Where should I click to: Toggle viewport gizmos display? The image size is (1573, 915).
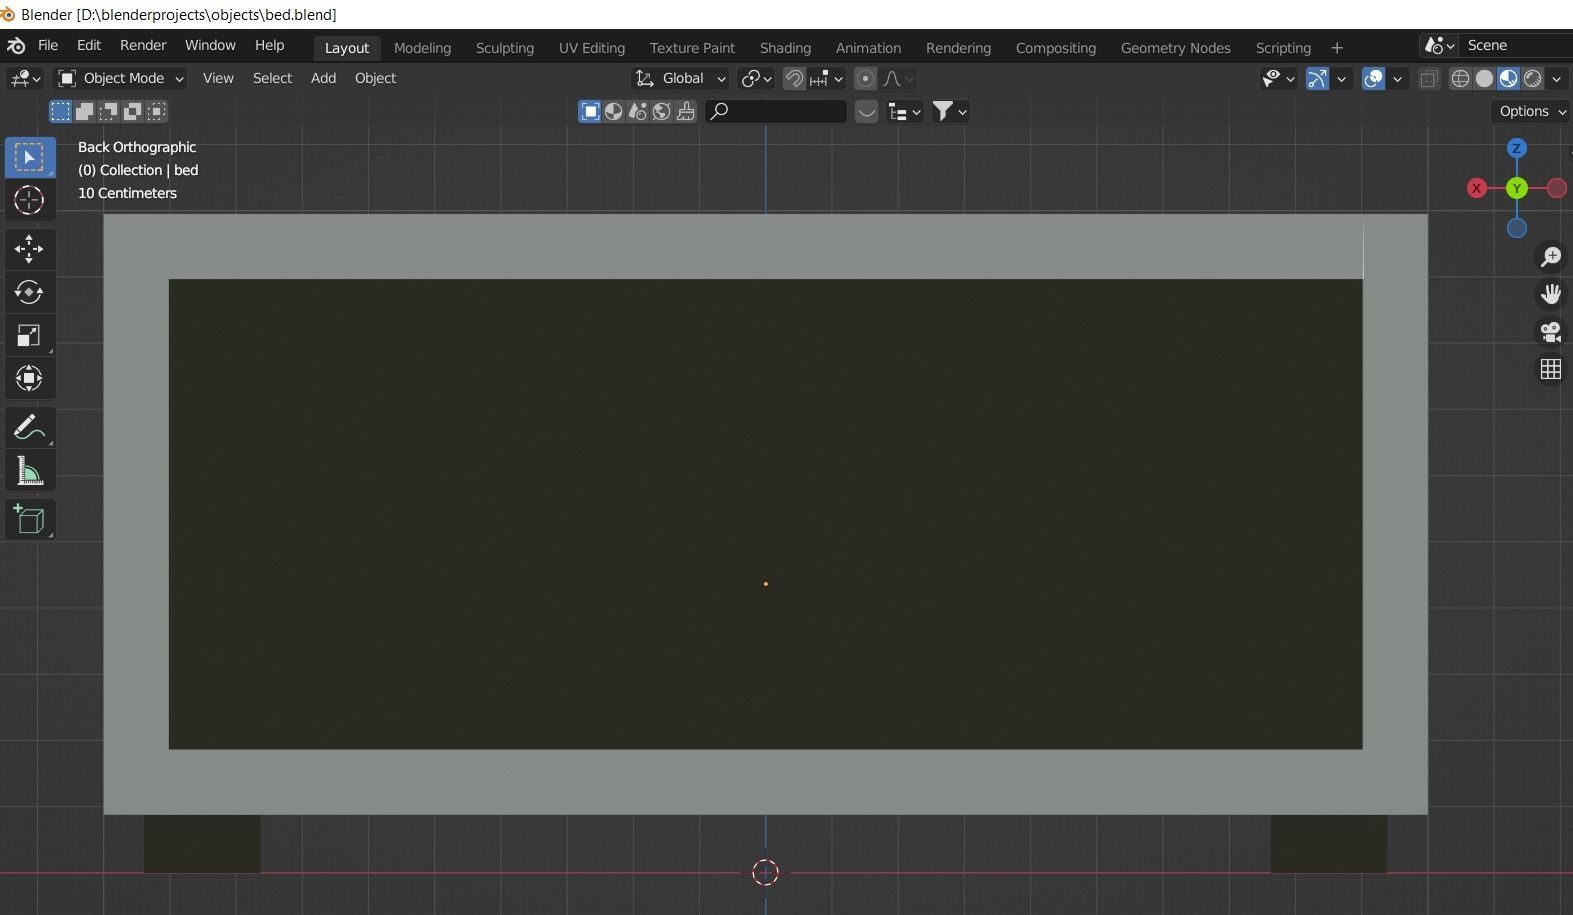(1317, 78)
